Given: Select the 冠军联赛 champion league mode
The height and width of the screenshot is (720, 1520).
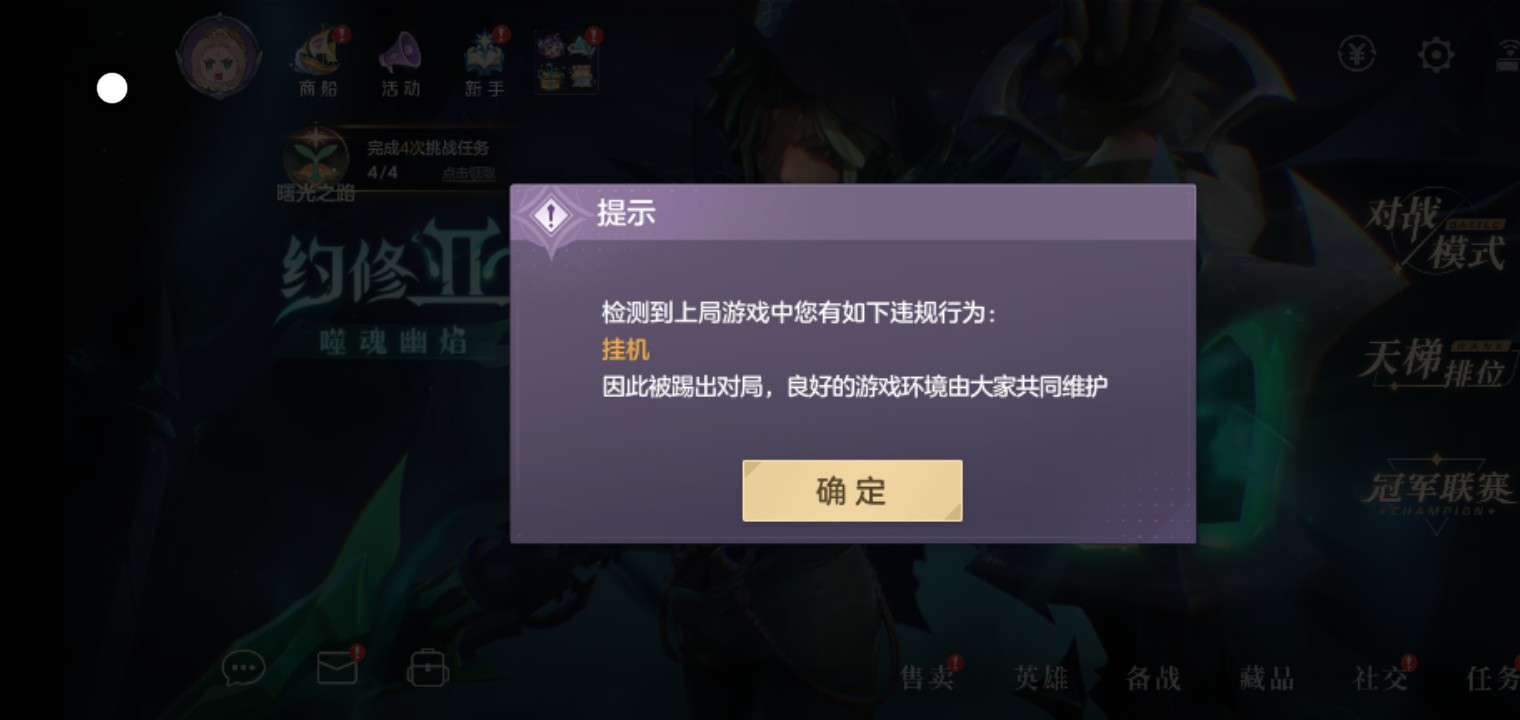Looking at the screenshot, I should pos(1436,490).
